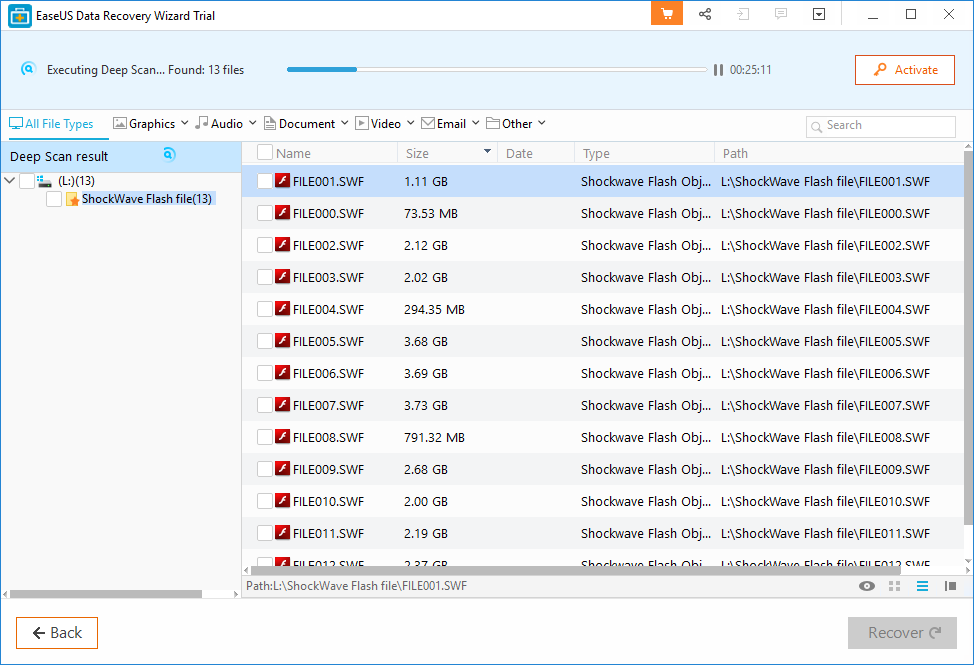
Task: Check the box for FILE008.SWF
Action: tap(265, 437)
